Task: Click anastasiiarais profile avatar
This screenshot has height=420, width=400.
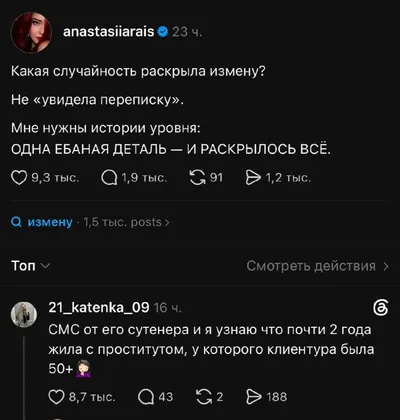Action: point(31,33)
